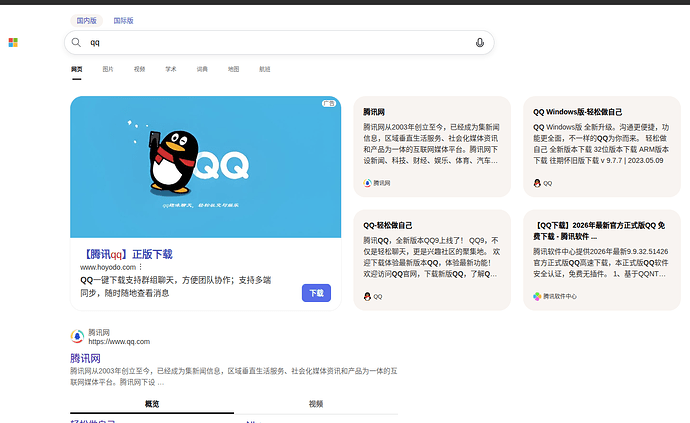Click the 腾讯网 result snippet below blue title
The height and width of the screenshot is (423, 690).
234,376
